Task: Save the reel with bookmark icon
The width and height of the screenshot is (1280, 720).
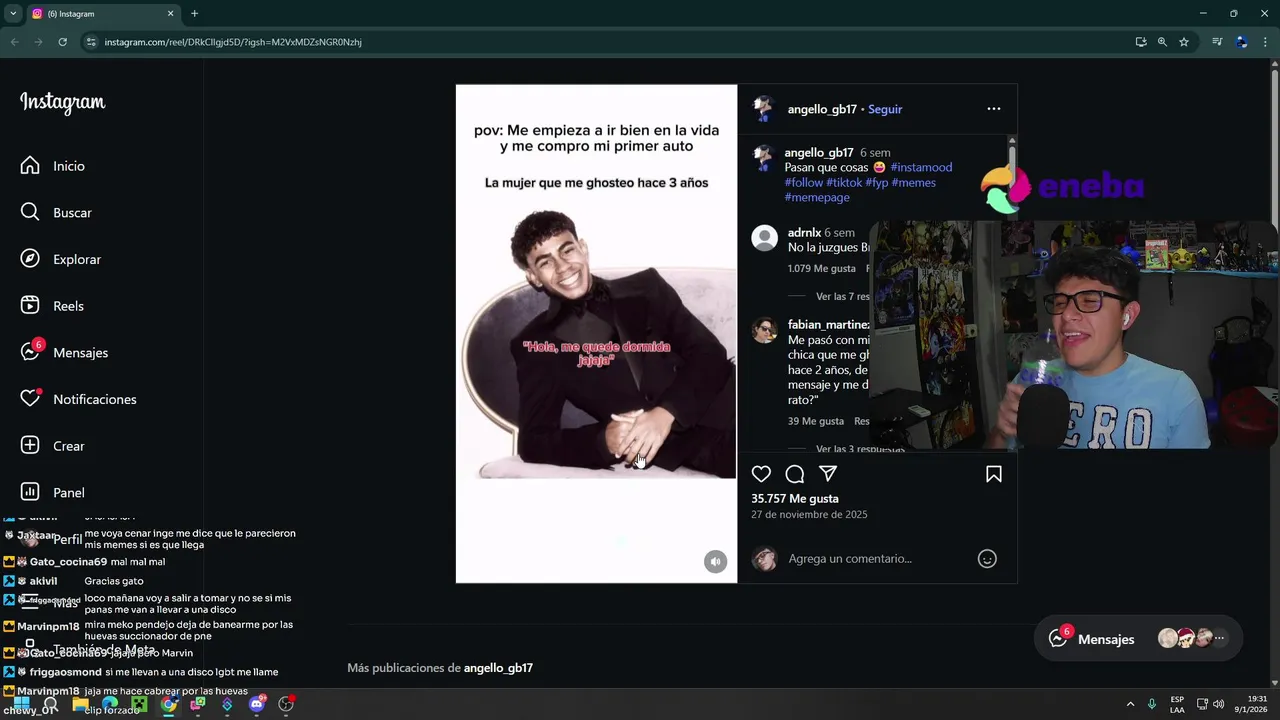Action: coord(994,474)
